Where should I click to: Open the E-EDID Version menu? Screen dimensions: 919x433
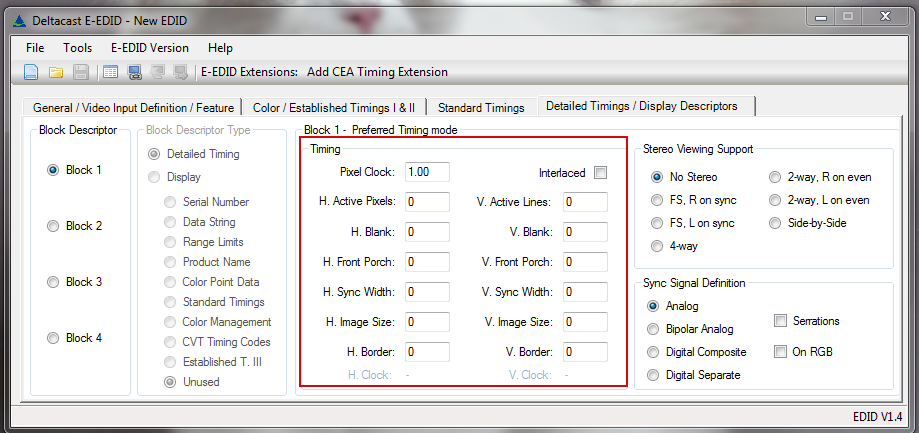click(149, 48)
